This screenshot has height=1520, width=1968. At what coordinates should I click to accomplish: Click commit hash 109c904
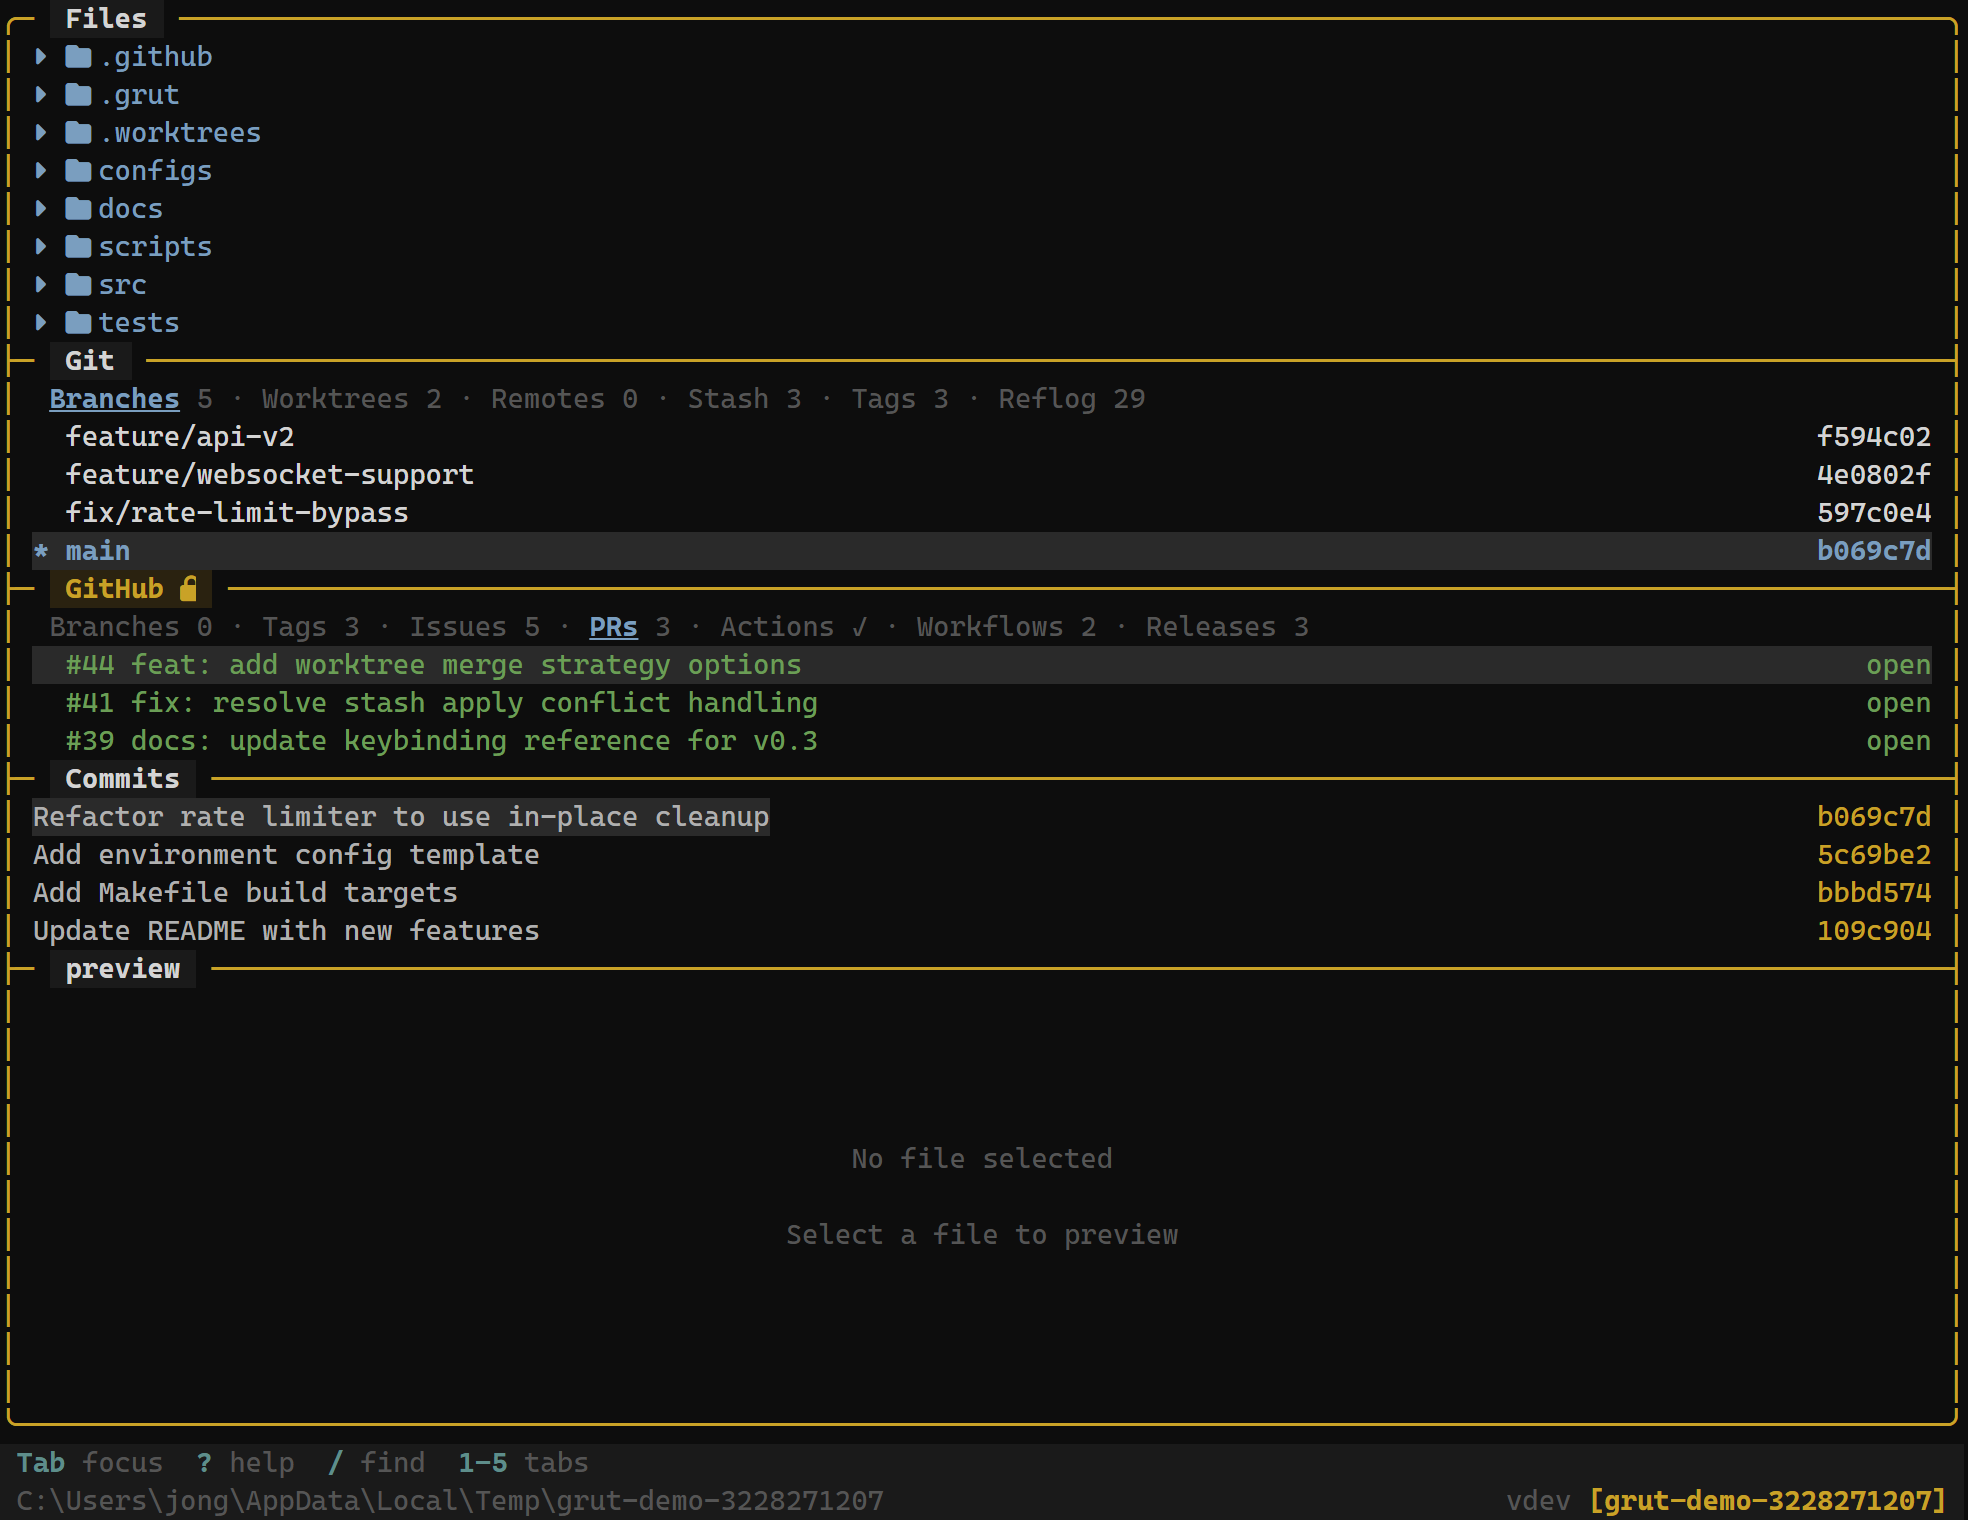click(x=1874, y=931)
